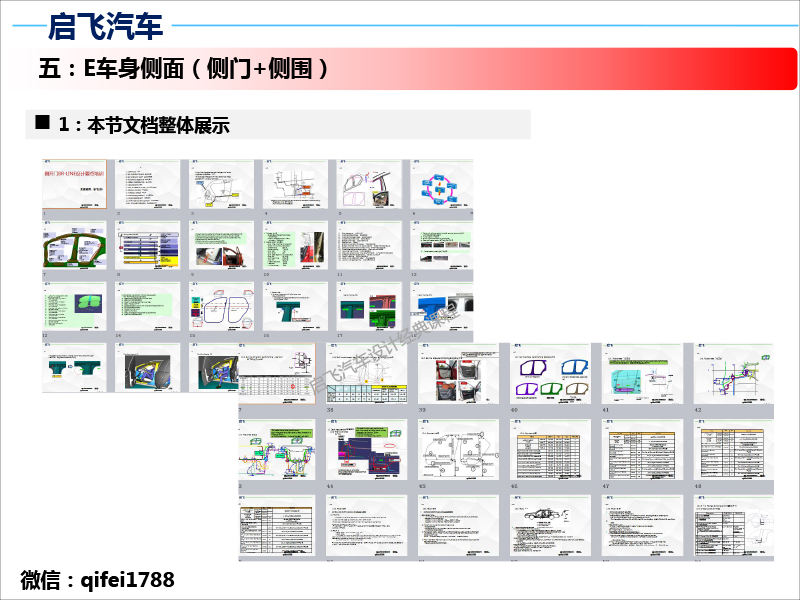Open slide 42 thumbnail with blue line section
The image size is (800, 600).
tap(734, 374)
